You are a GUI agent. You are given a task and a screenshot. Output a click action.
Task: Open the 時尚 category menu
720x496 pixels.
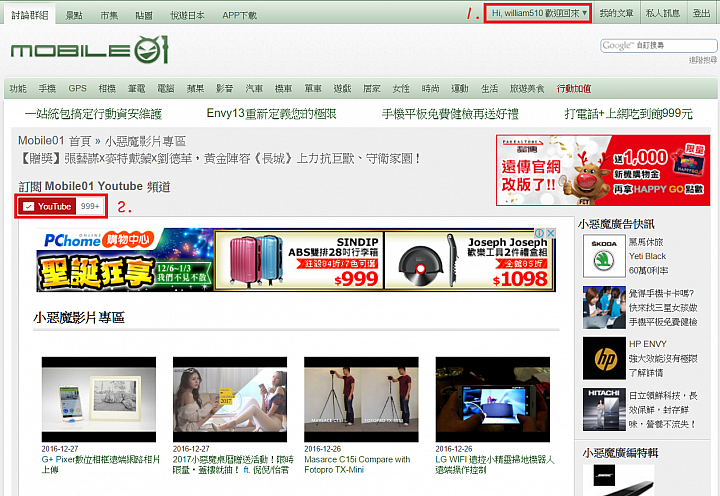point(430,88)
